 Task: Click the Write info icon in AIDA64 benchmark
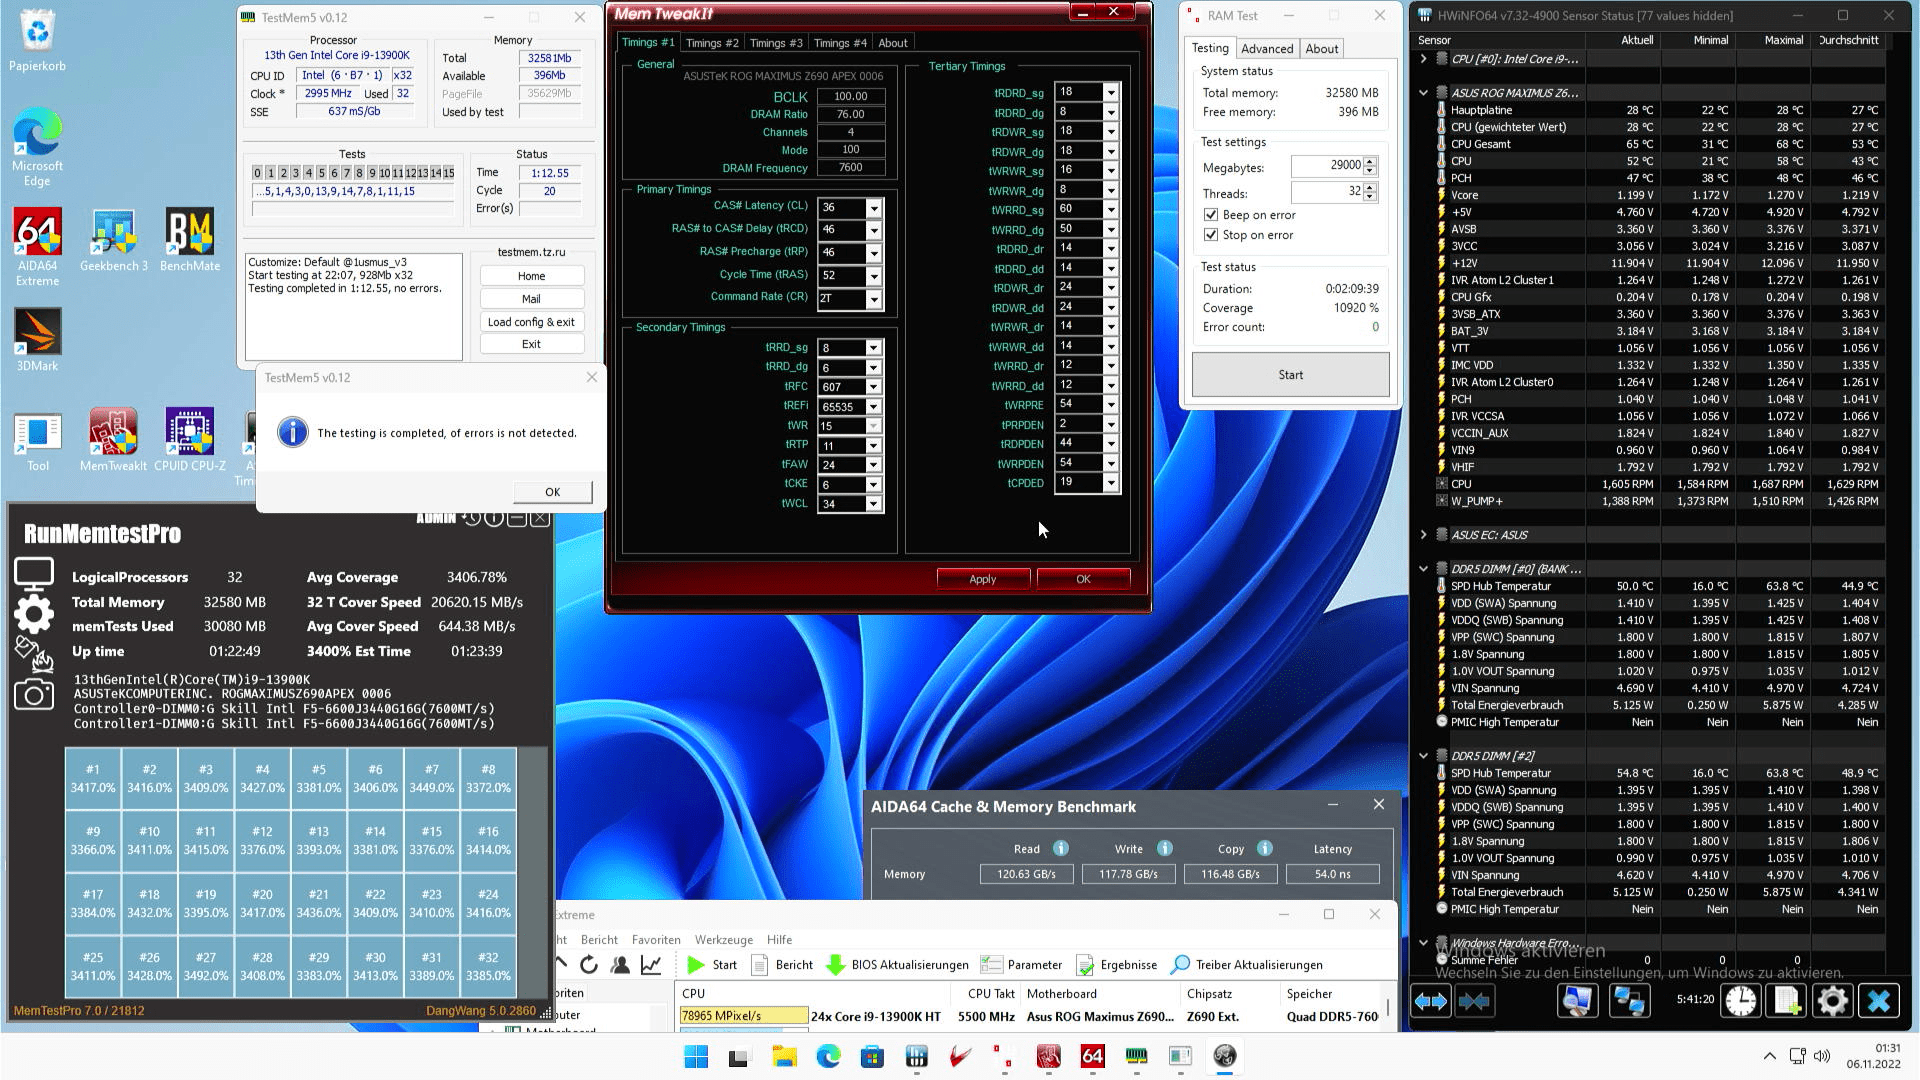coord(1165,848)
